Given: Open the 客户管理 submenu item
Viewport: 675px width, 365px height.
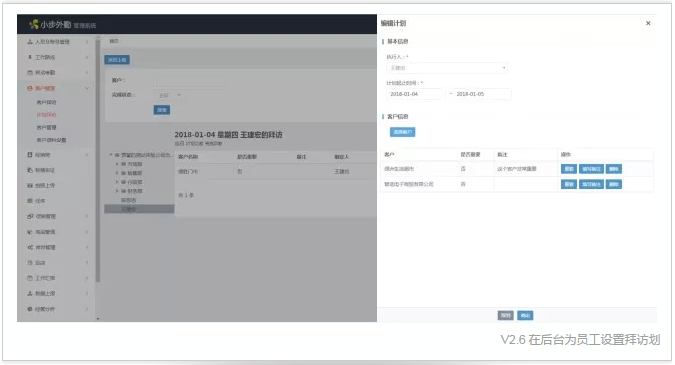Looking at the screenshot, I should coord(46,127).
